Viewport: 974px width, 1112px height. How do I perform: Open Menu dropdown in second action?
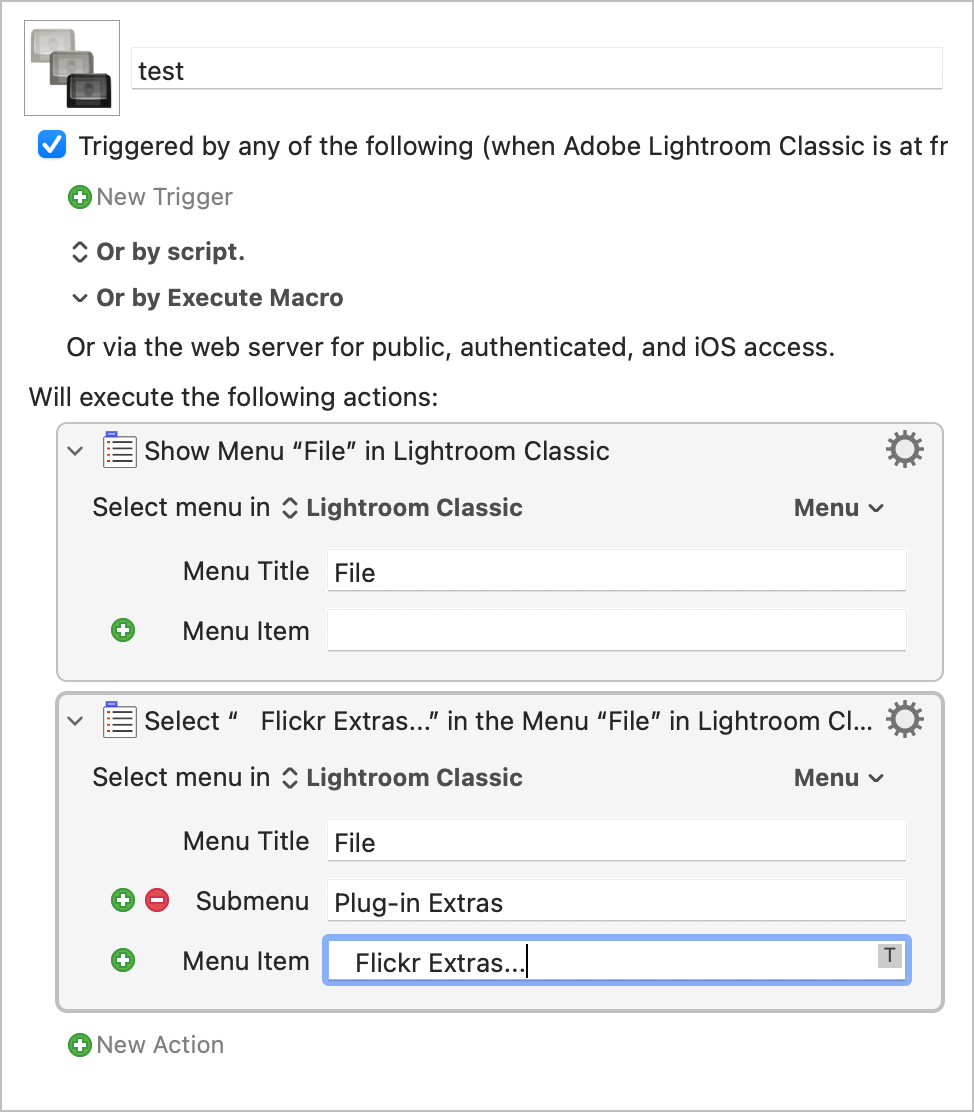(x=839, y=778)
